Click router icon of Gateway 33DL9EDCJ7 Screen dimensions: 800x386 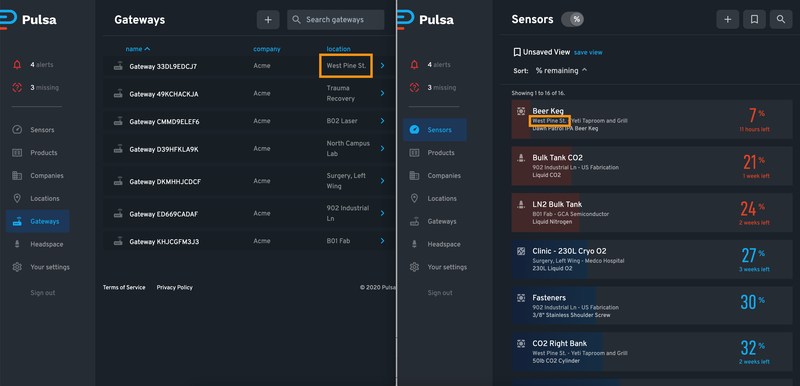click(x=118, y=66)
